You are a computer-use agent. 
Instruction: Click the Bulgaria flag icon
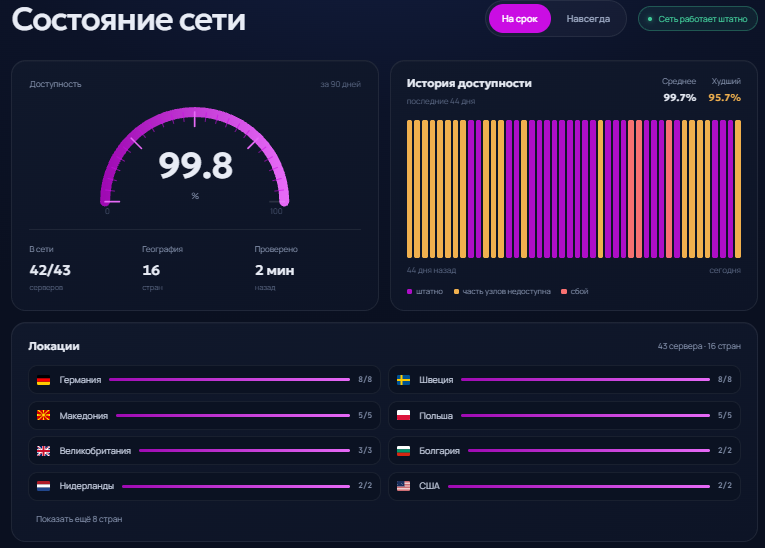point(403,451)
